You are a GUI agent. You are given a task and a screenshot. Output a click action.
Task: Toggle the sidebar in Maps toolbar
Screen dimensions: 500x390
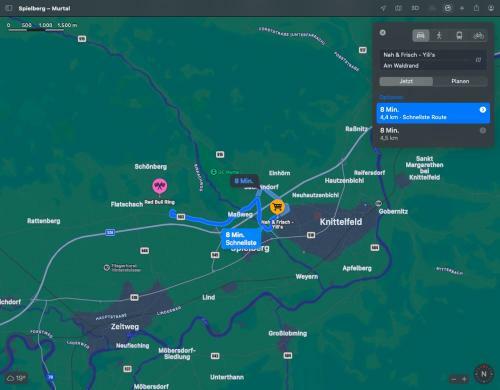tap(9, 8)
